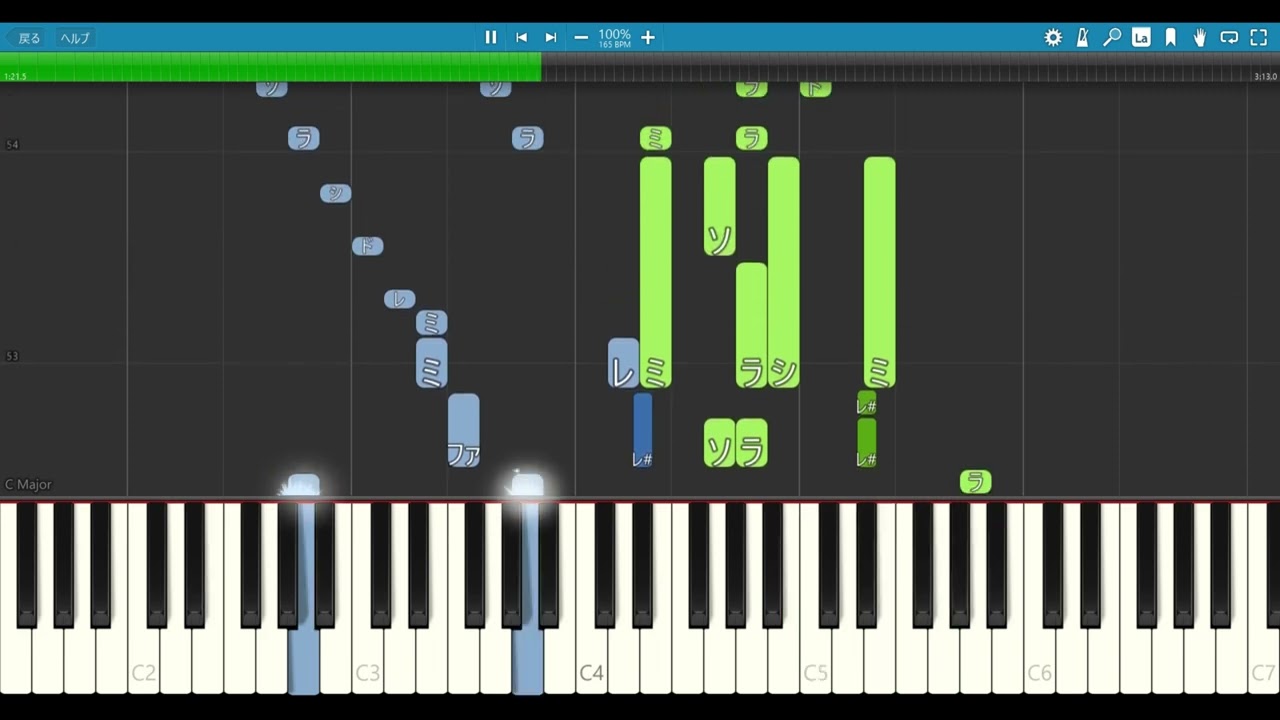The image size is (1280, 720).
Task: Click the blue ド falling note
Action: 367,246
